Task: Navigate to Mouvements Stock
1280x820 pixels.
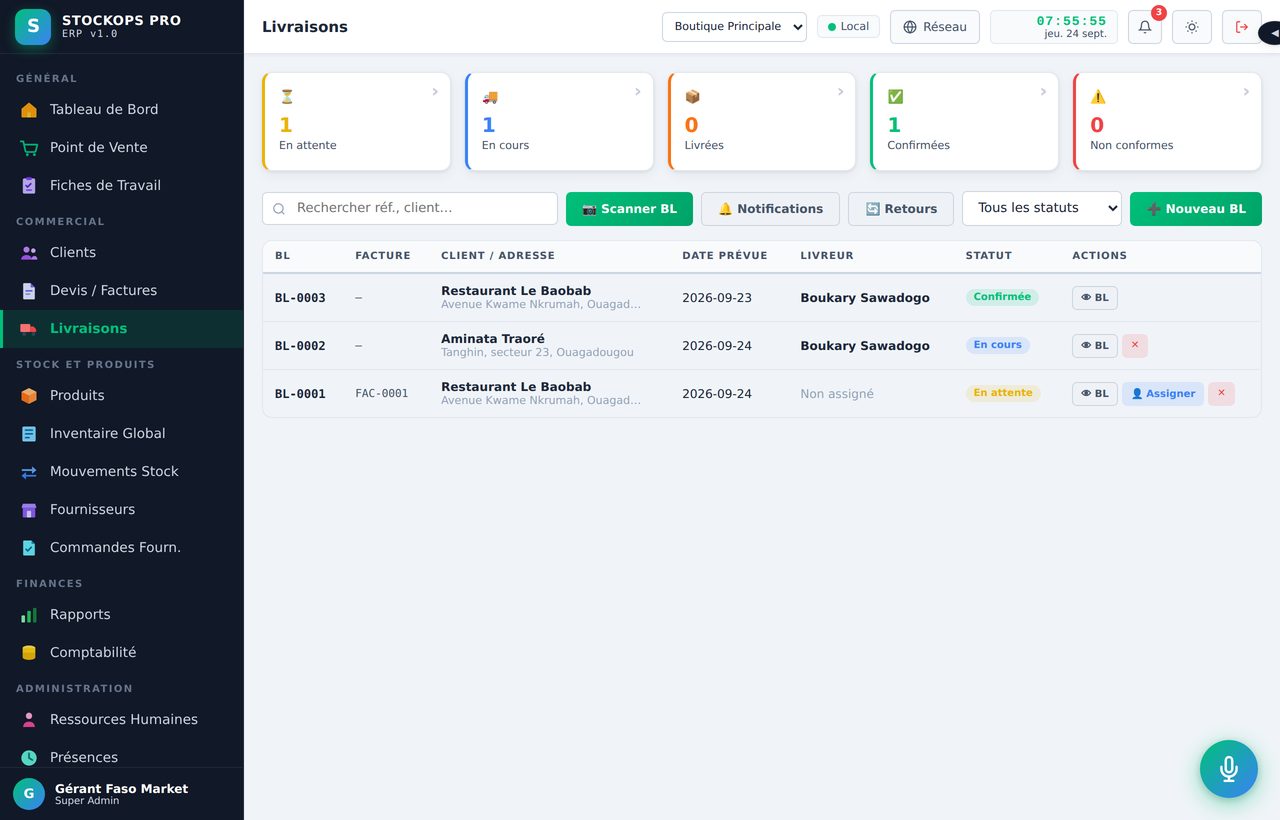Action: pos(122,472)
